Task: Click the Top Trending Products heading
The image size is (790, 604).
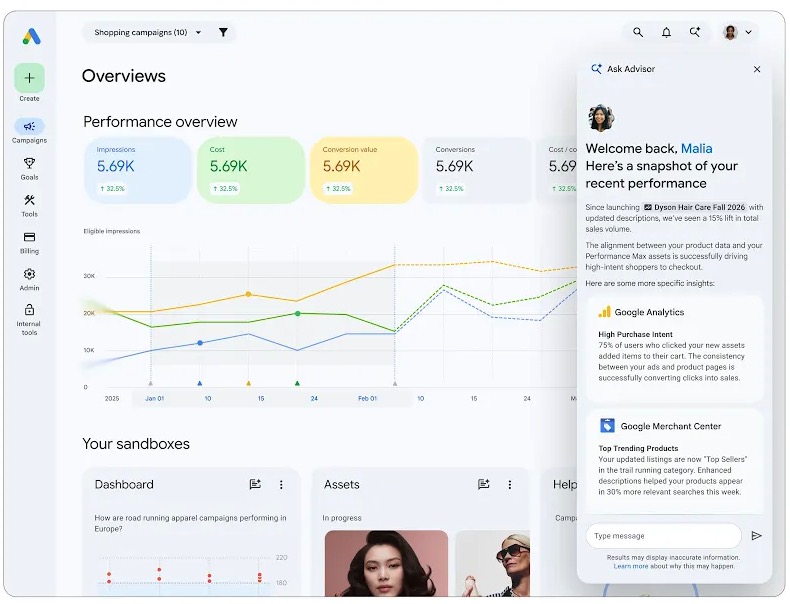Action: click(x=638, y=448)
